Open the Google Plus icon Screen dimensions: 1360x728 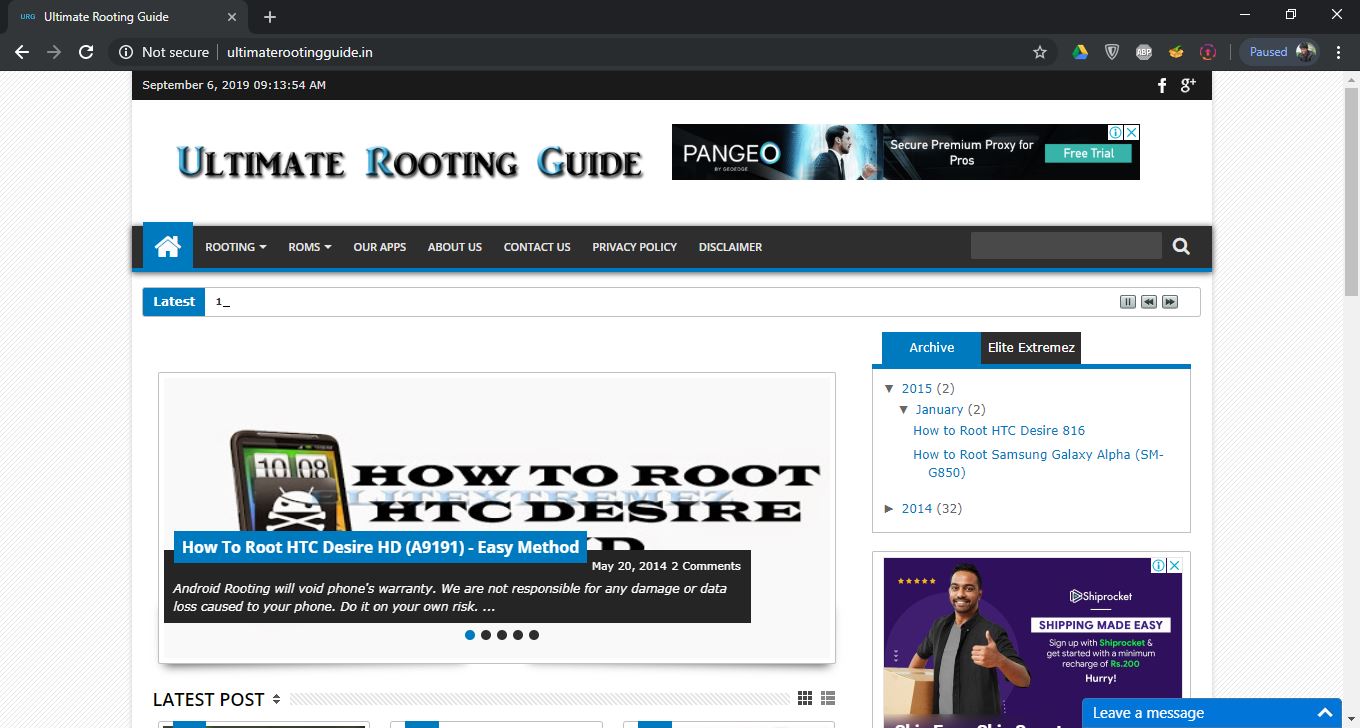pos(1188,86)
